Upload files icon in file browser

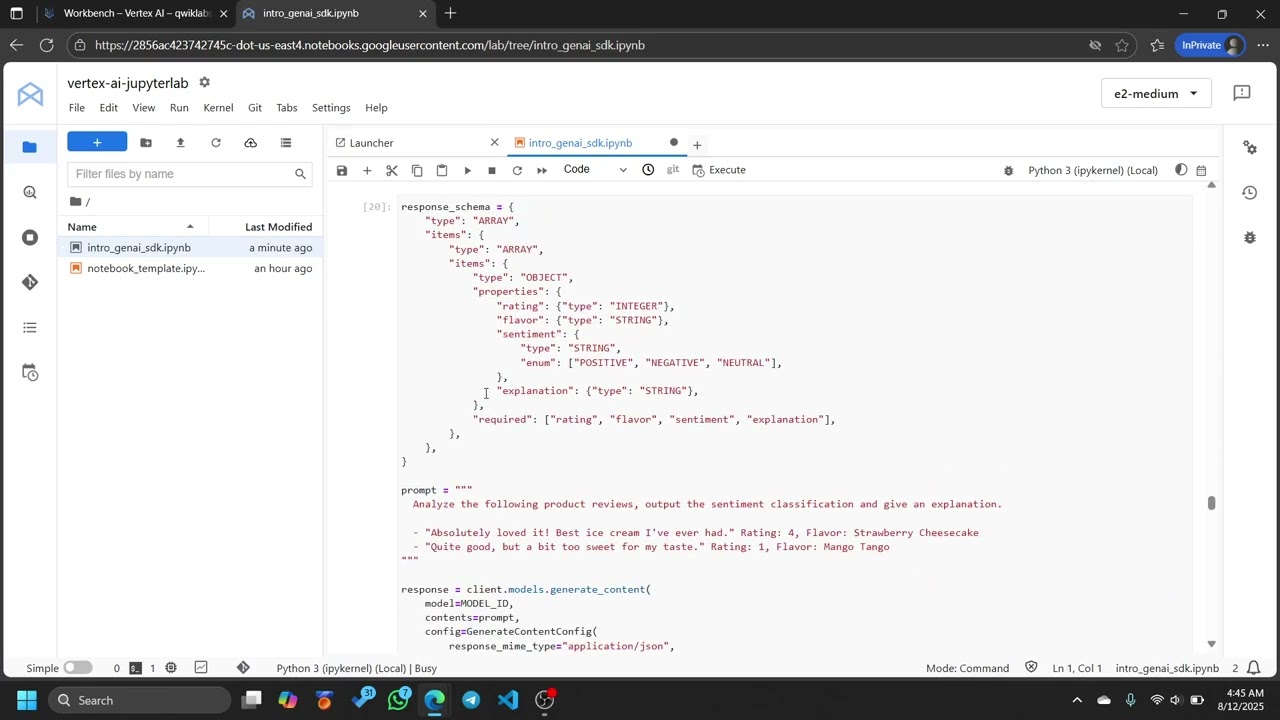tap(180, 143)
